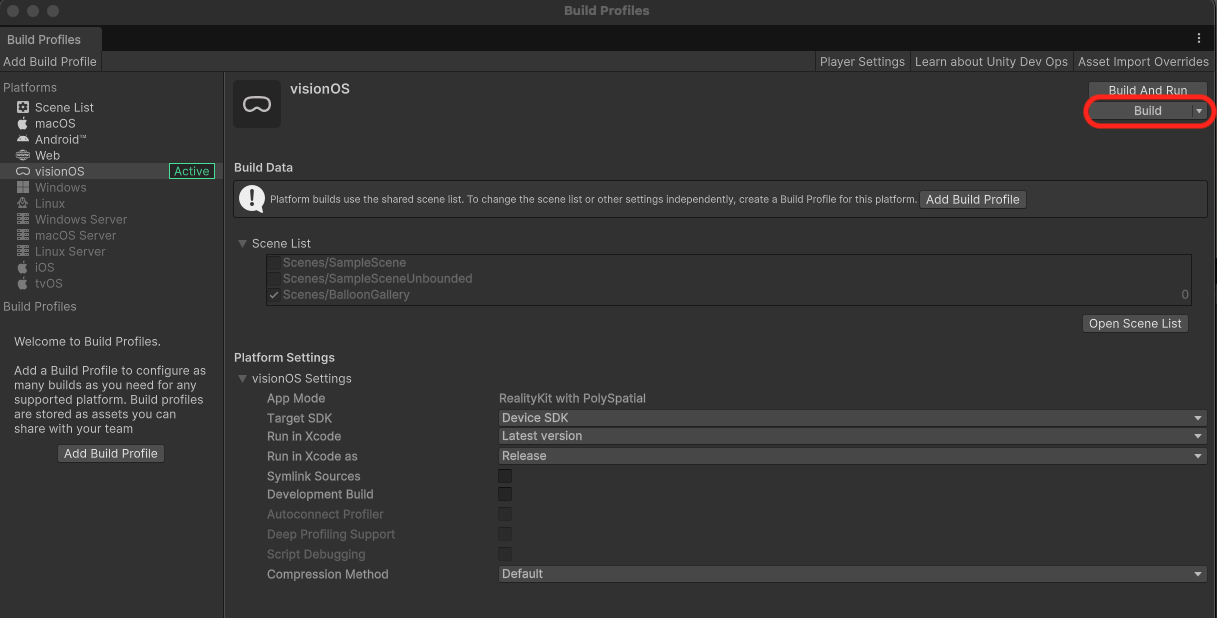Open the Target SDK dropdown

coord(850,417)
